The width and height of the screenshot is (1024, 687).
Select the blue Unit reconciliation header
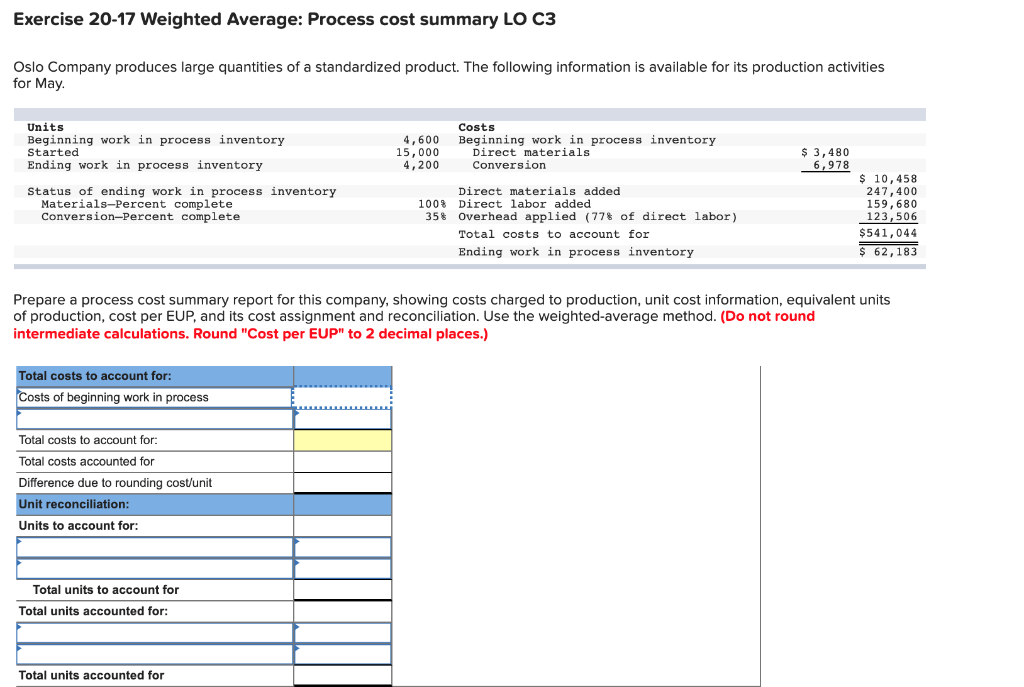coord(150,503)
